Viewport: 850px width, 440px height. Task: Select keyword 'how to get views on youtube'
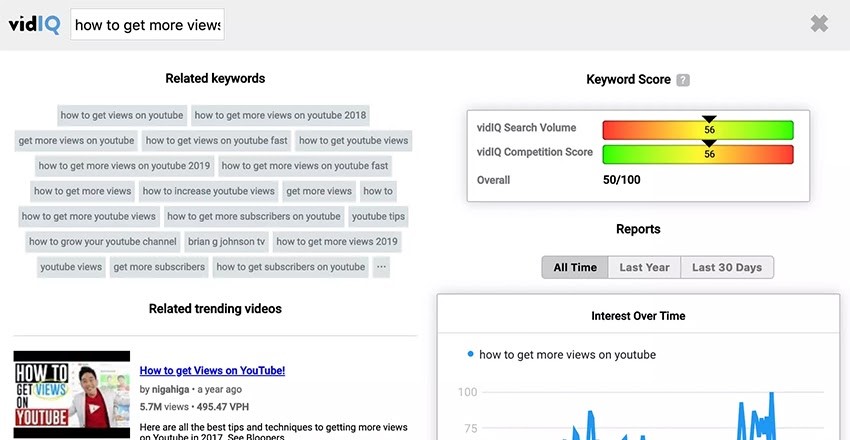click(122, 115)
